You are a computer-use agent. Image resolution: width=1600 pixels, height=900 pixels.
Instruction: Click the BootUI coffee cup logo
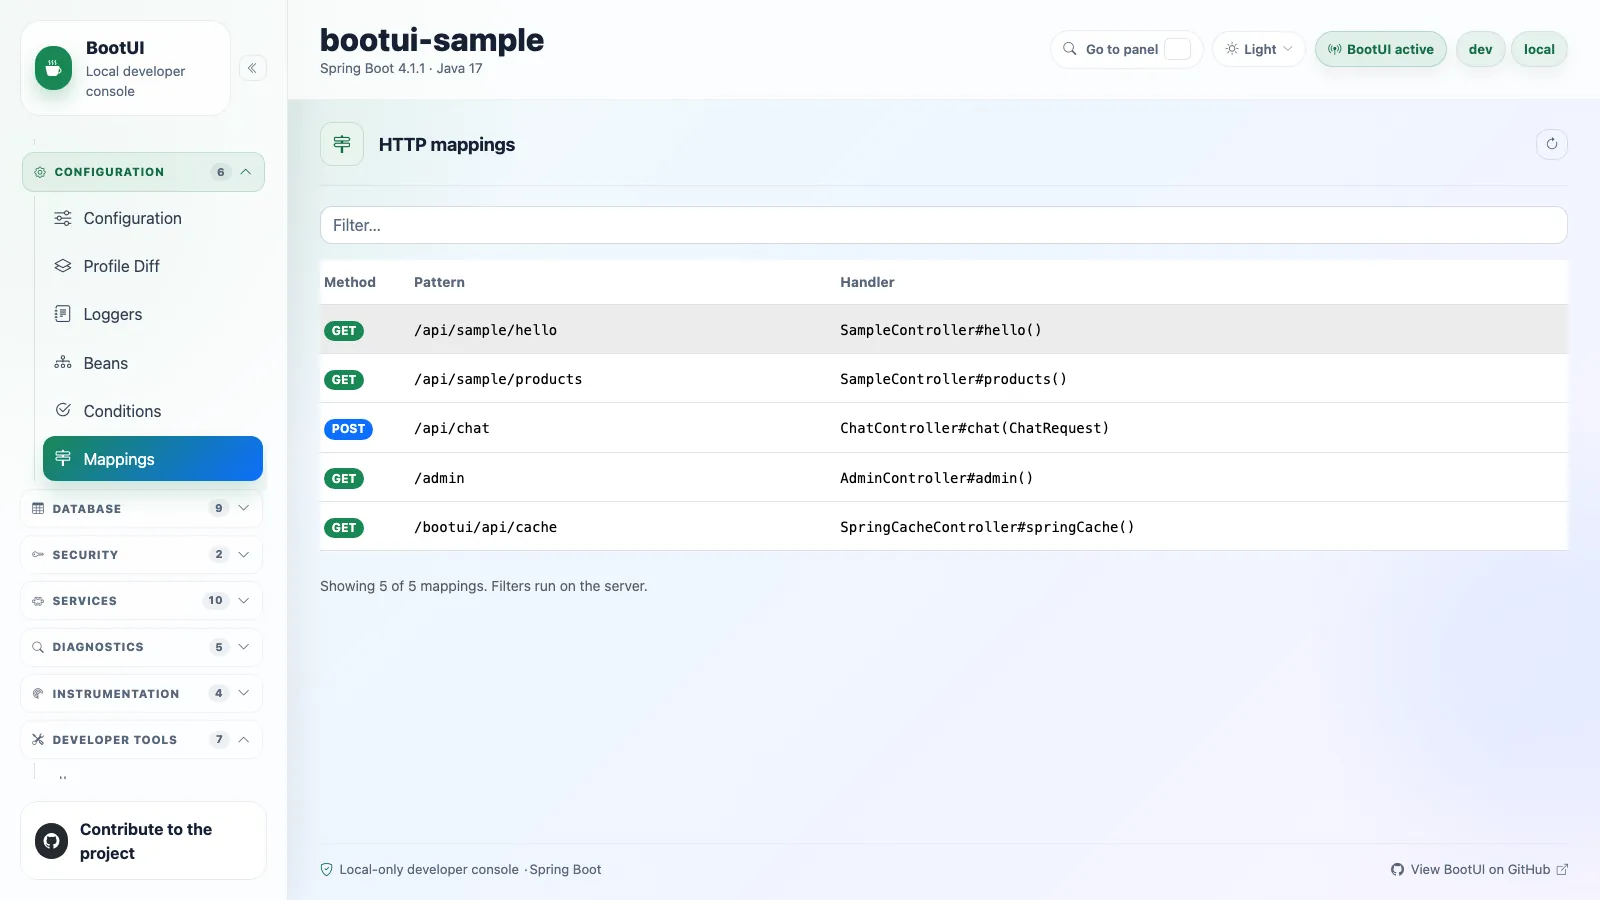pos(53,68)
